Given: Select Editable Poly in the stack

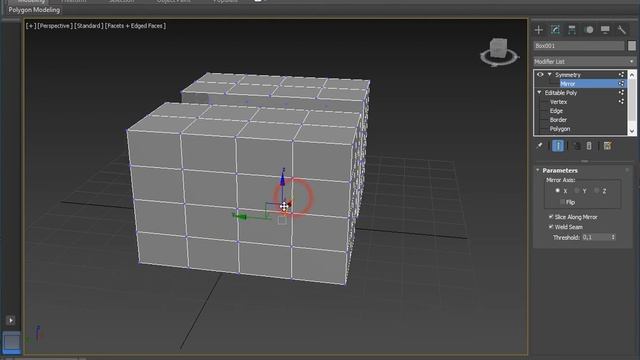Looking at the screenshot, I should [561, 93].
